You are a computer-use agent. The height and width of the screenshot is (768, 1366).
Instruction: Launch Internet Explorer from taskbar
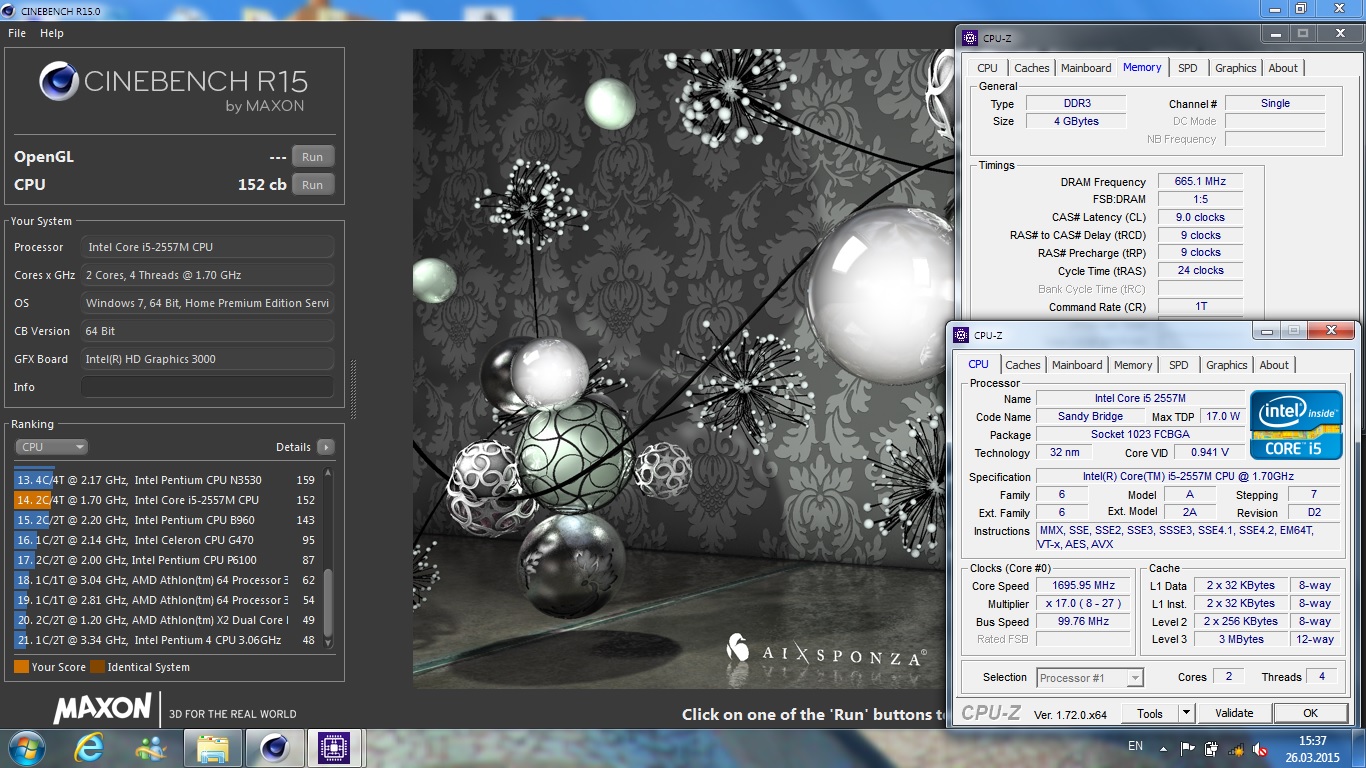click(x=90, y=748)
